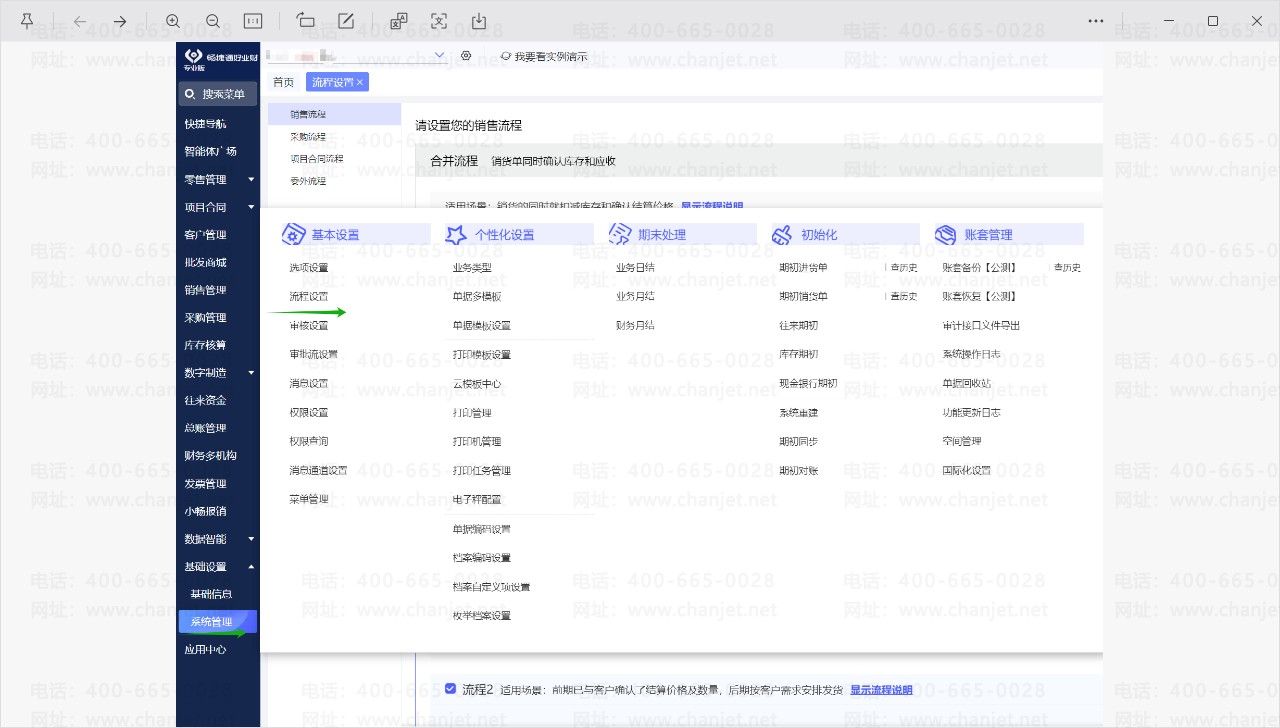Expand the 项目合同 sidebar menu
This screenshot has width=1280, height=728.
point(251,207)
